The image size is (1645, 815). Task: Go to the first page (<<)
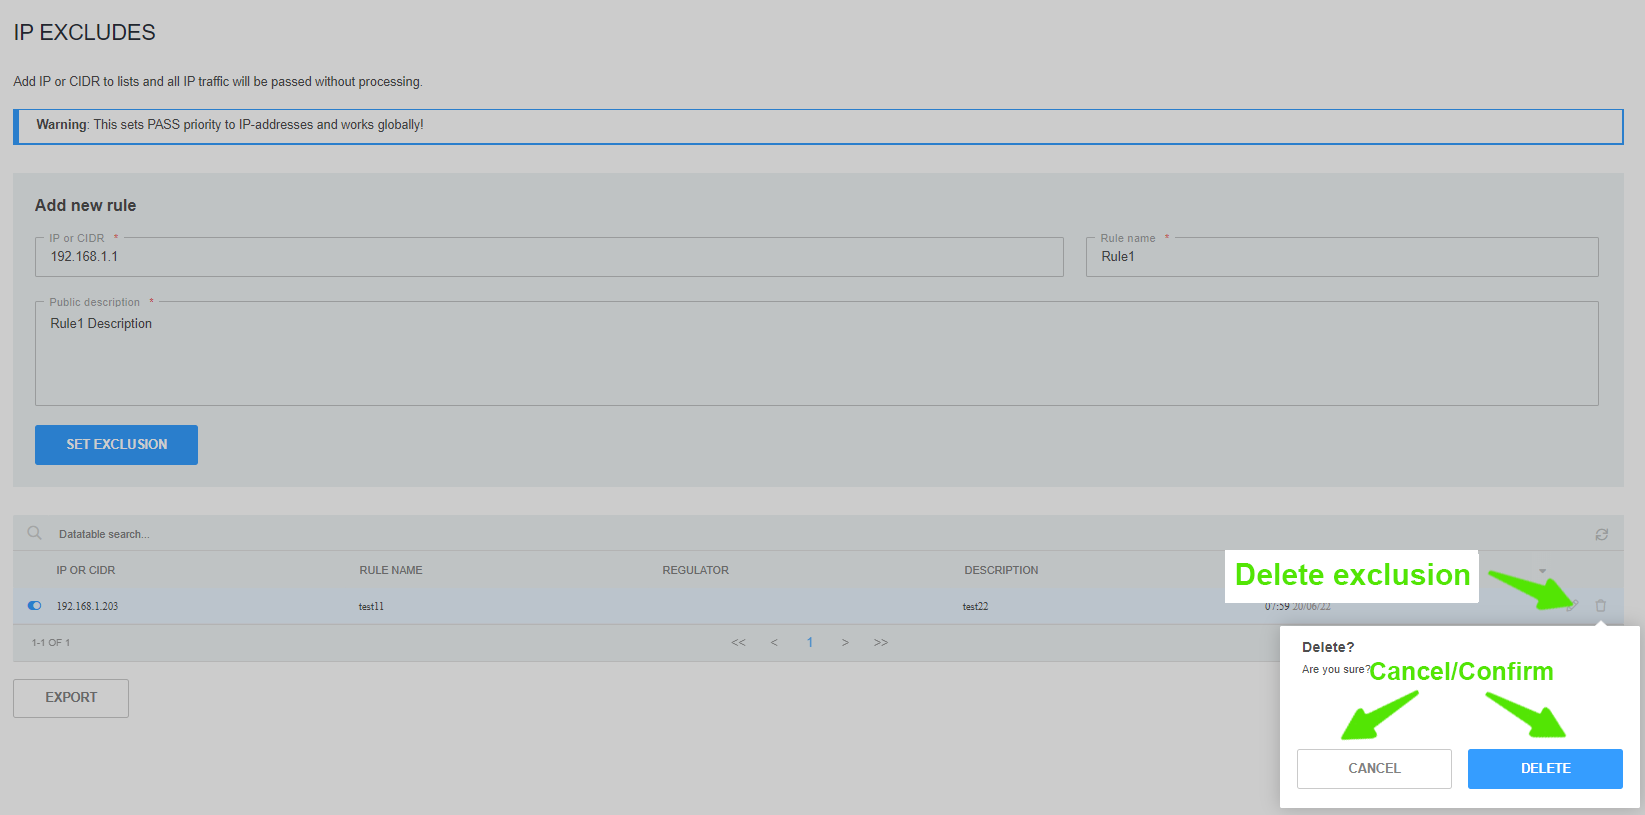(738, 643)
